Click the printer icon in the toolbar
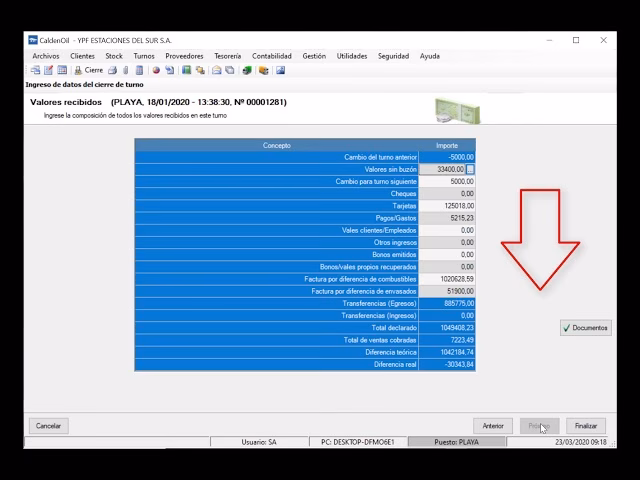 [112, 70]
